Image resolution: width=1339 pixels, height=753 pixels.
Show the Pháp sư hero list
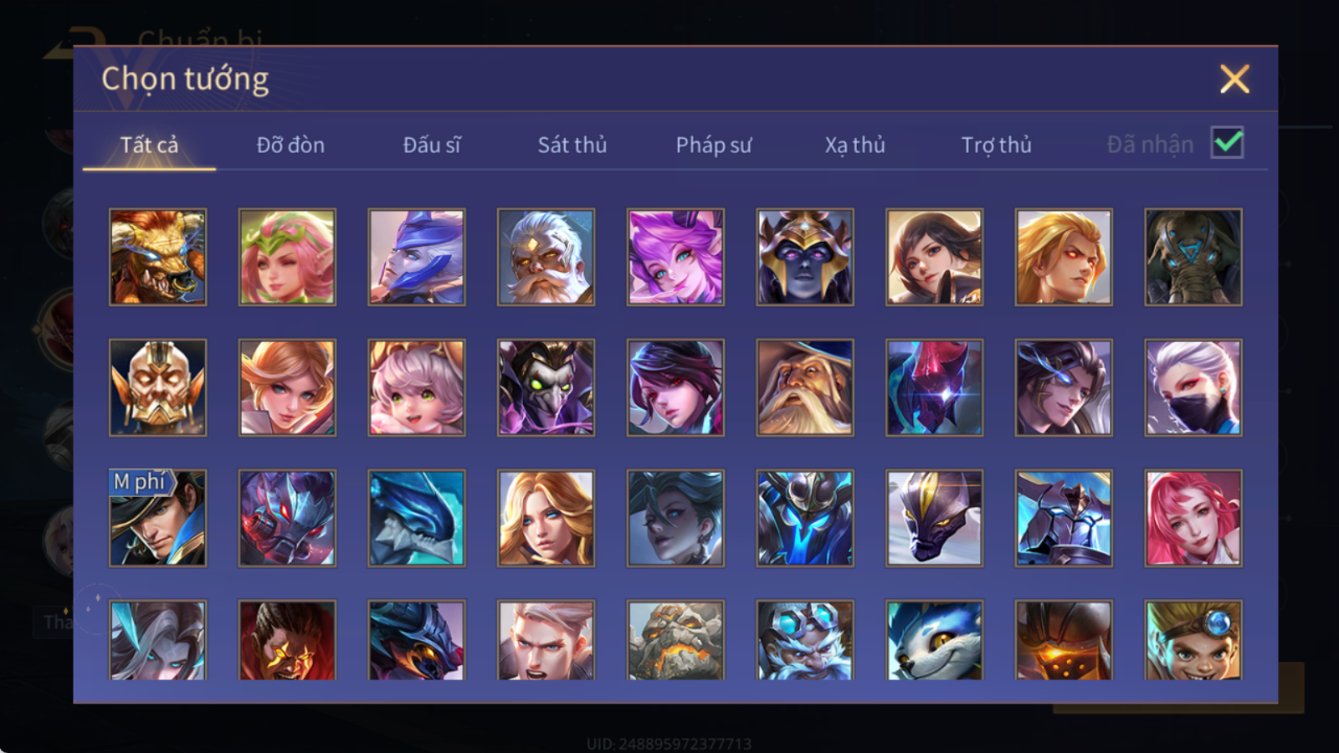click(713, 145)
